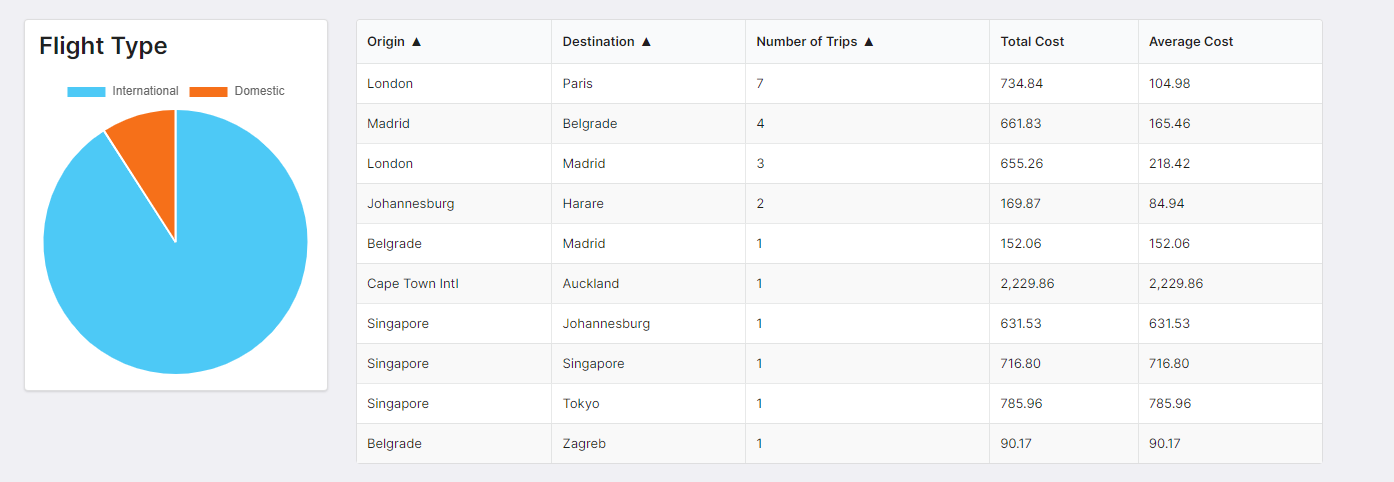Click the orange Domestic legend swatch
This screenshot has height=482, width=1394.
[x=208, y=92]
